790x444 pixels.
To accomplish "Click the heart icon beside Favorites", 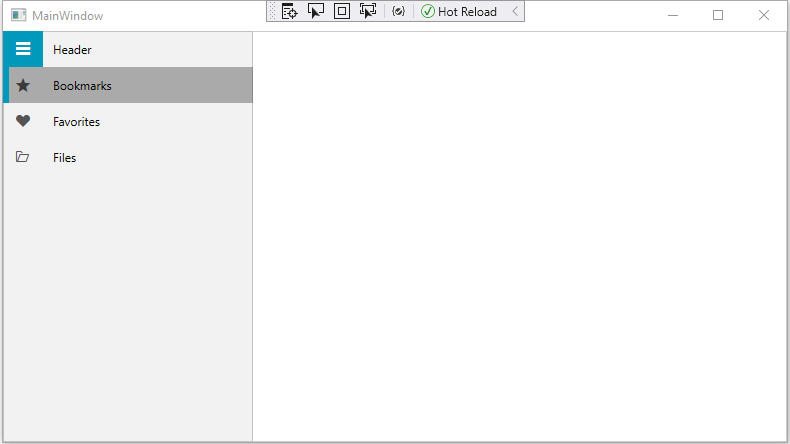I will pos(23,121).
